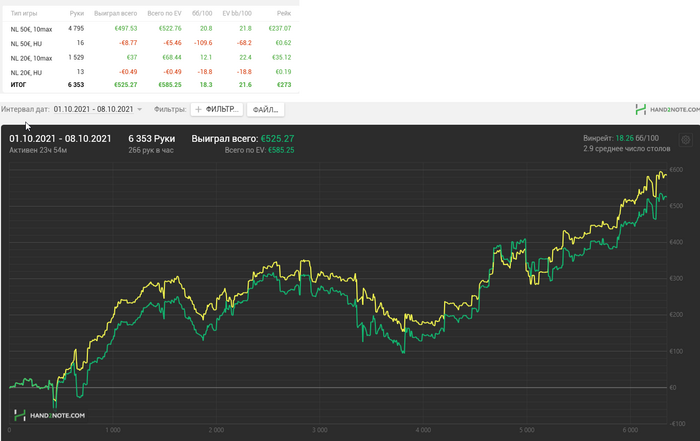The width and height of the screenshot is (700, 441).
Task: Click the -109.6 bb/100 cell
Action: pos(203,43)
